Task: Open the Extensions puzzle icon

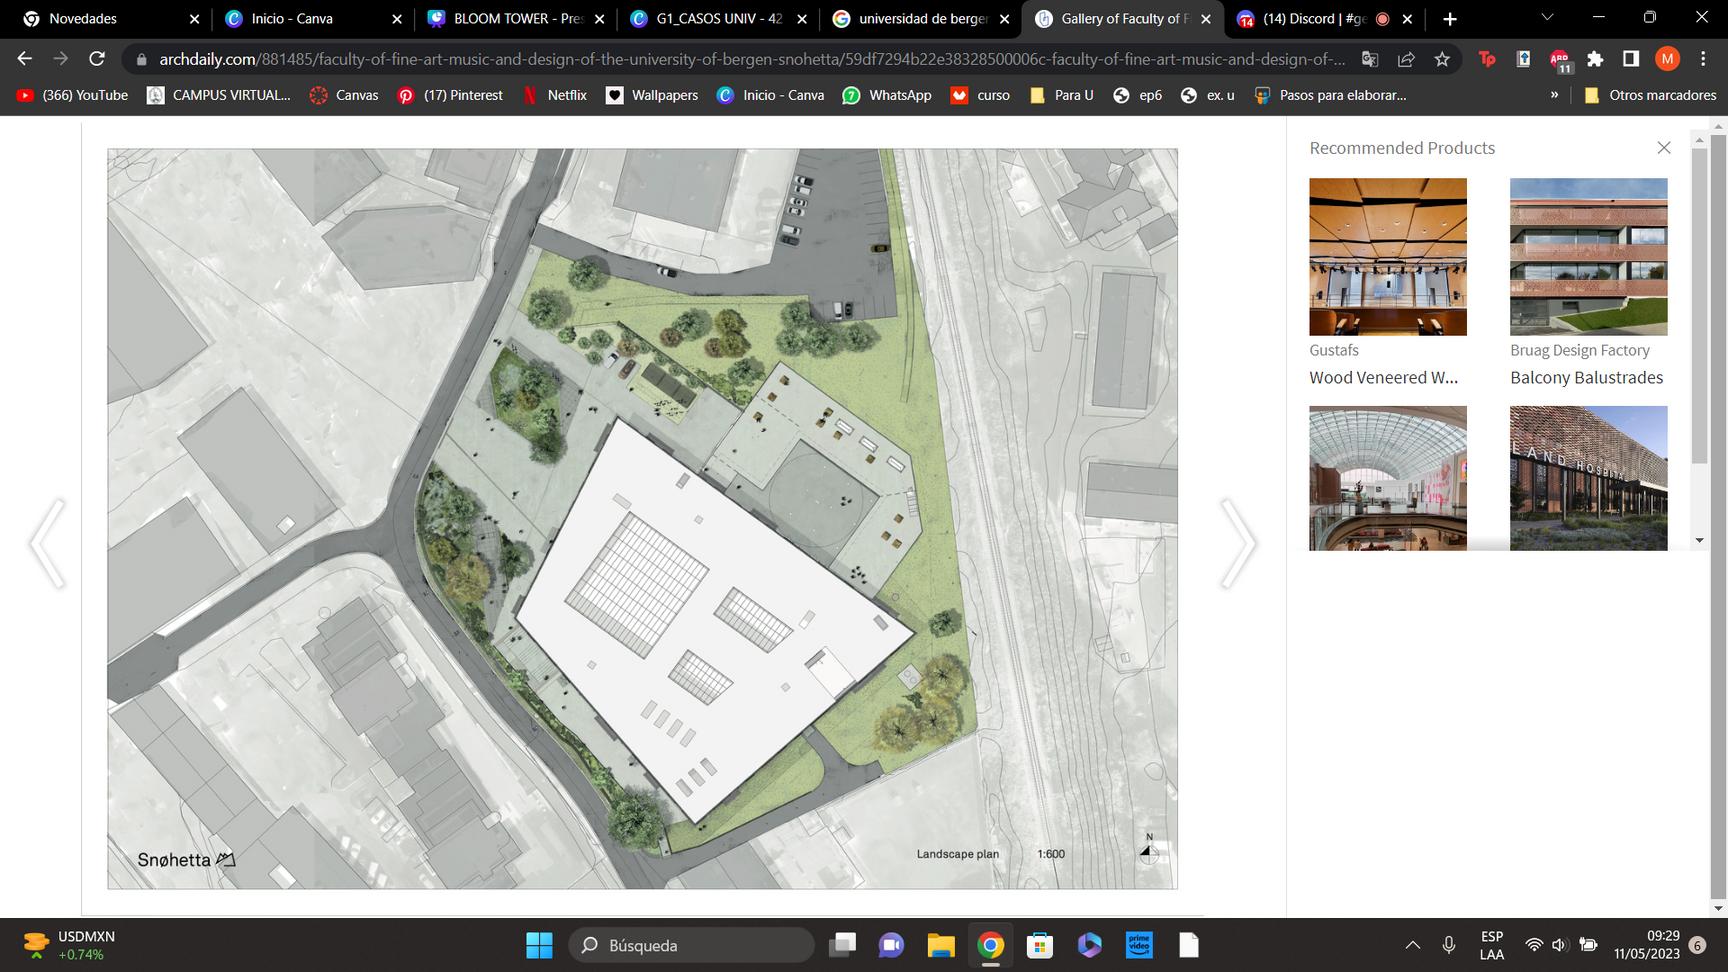Action: pos(1595,59)
